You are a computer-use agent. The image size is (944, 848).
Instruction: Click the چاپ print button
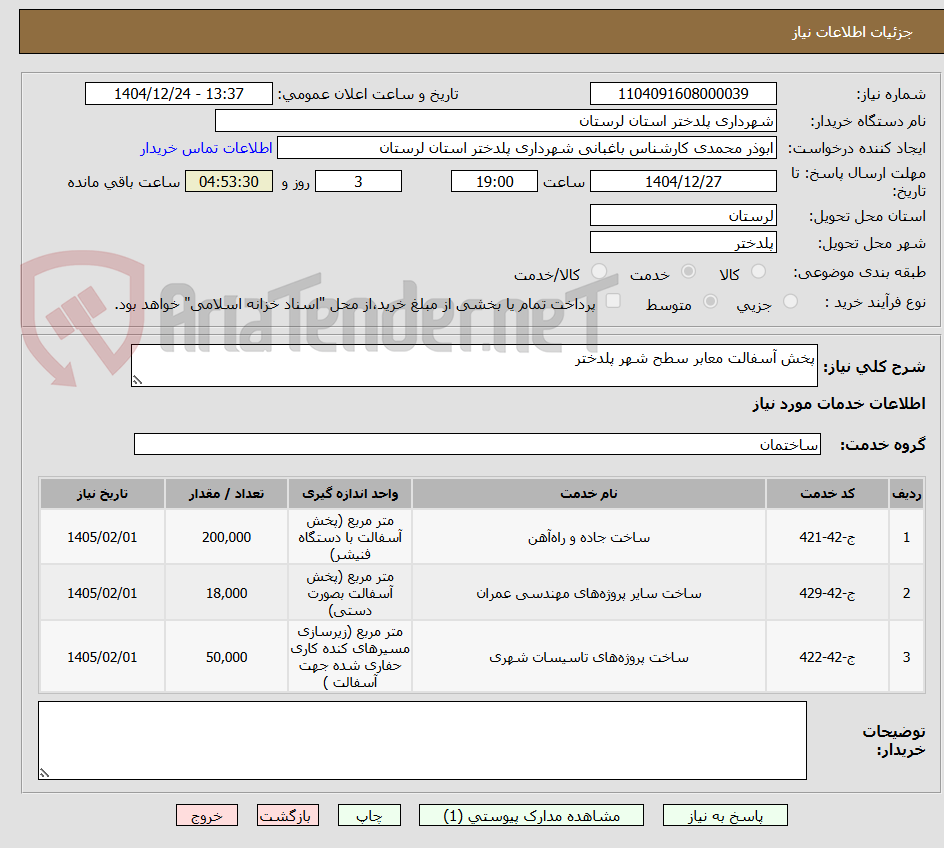pos(369,816)
